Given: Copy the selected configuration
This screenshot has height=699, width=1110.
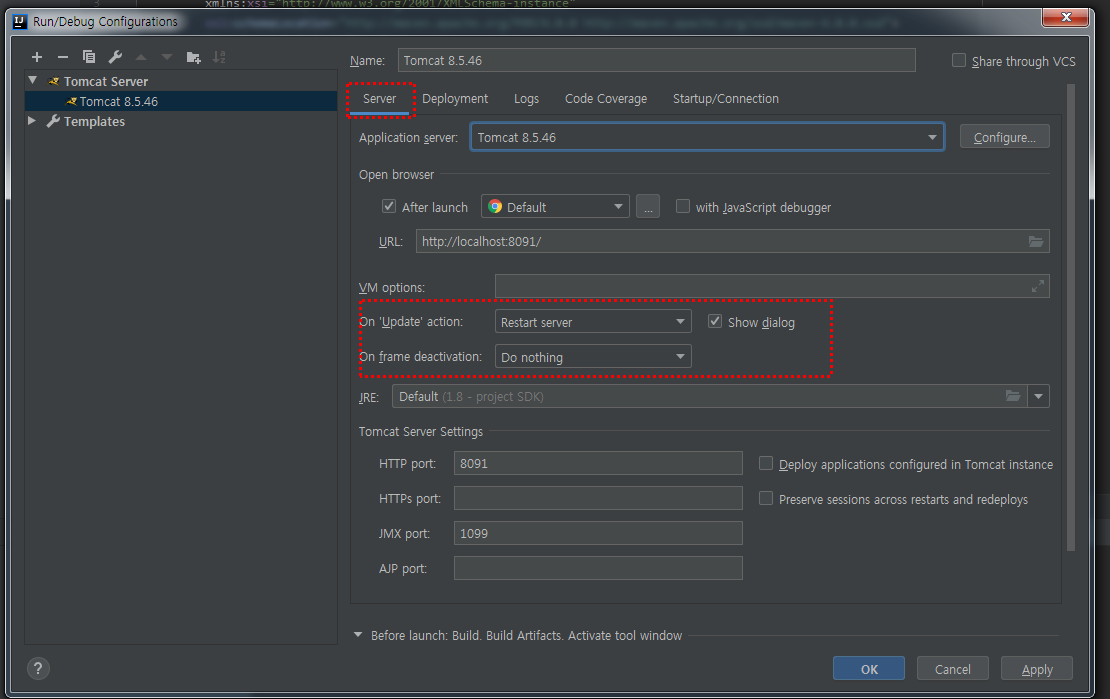Looking at the screenshot, I should click(88, 57).
